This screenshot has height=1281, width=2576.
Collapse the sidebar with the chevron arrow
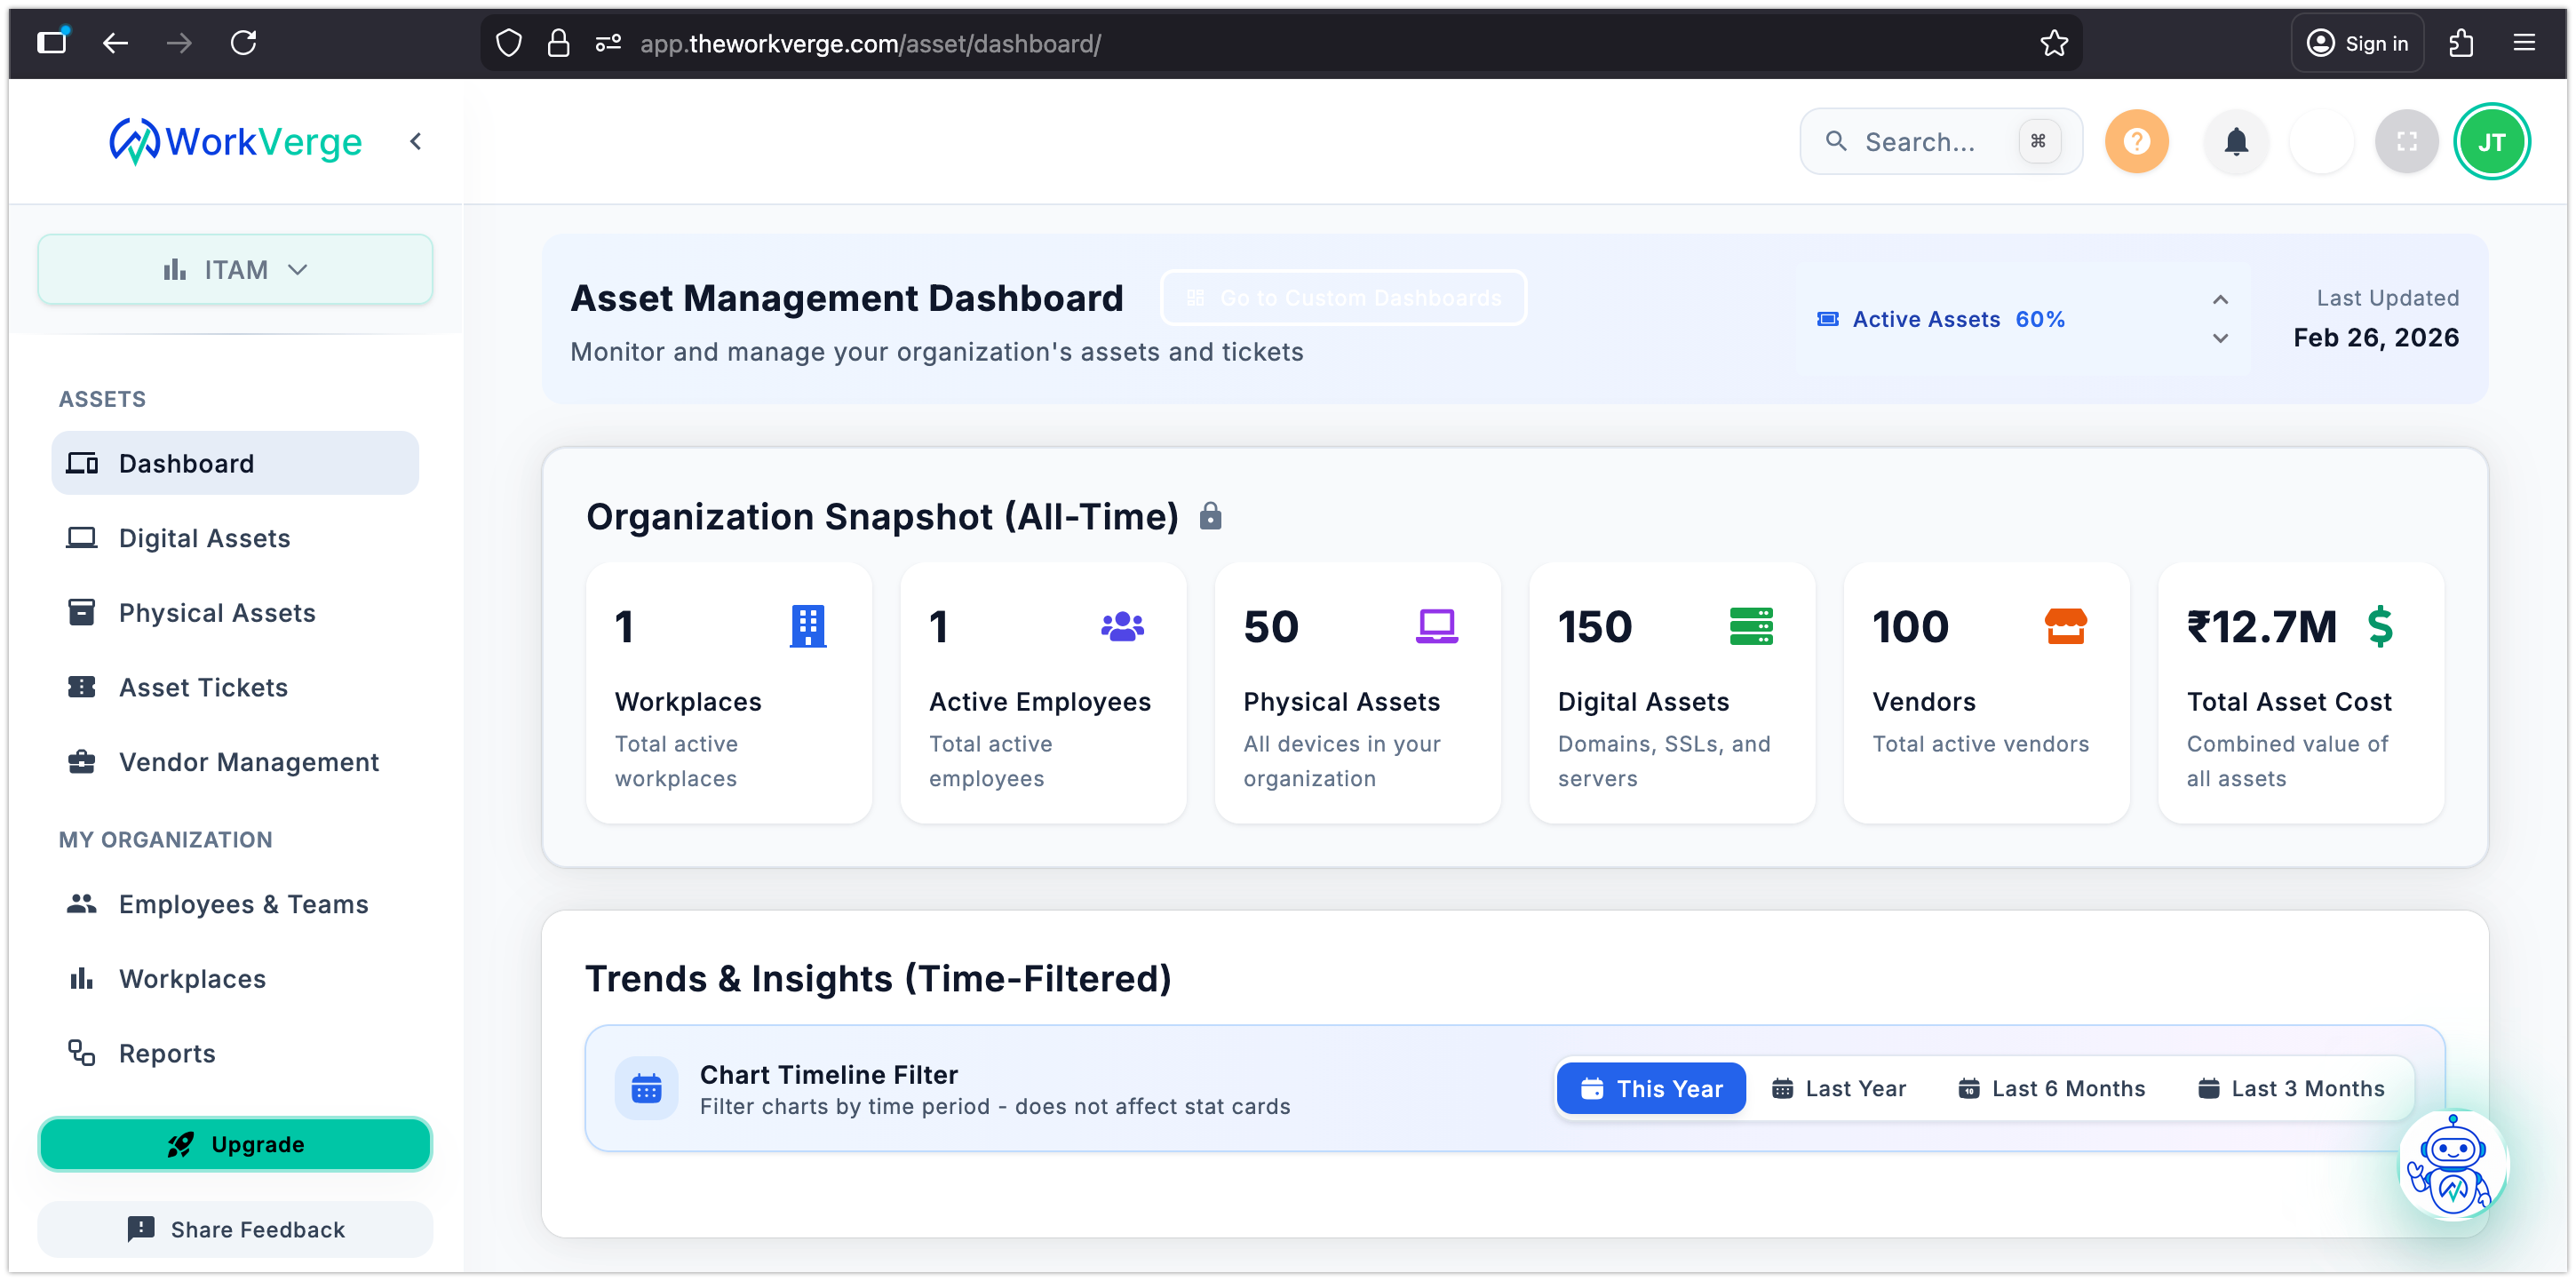pyautogui.click(x=416, y=142)
